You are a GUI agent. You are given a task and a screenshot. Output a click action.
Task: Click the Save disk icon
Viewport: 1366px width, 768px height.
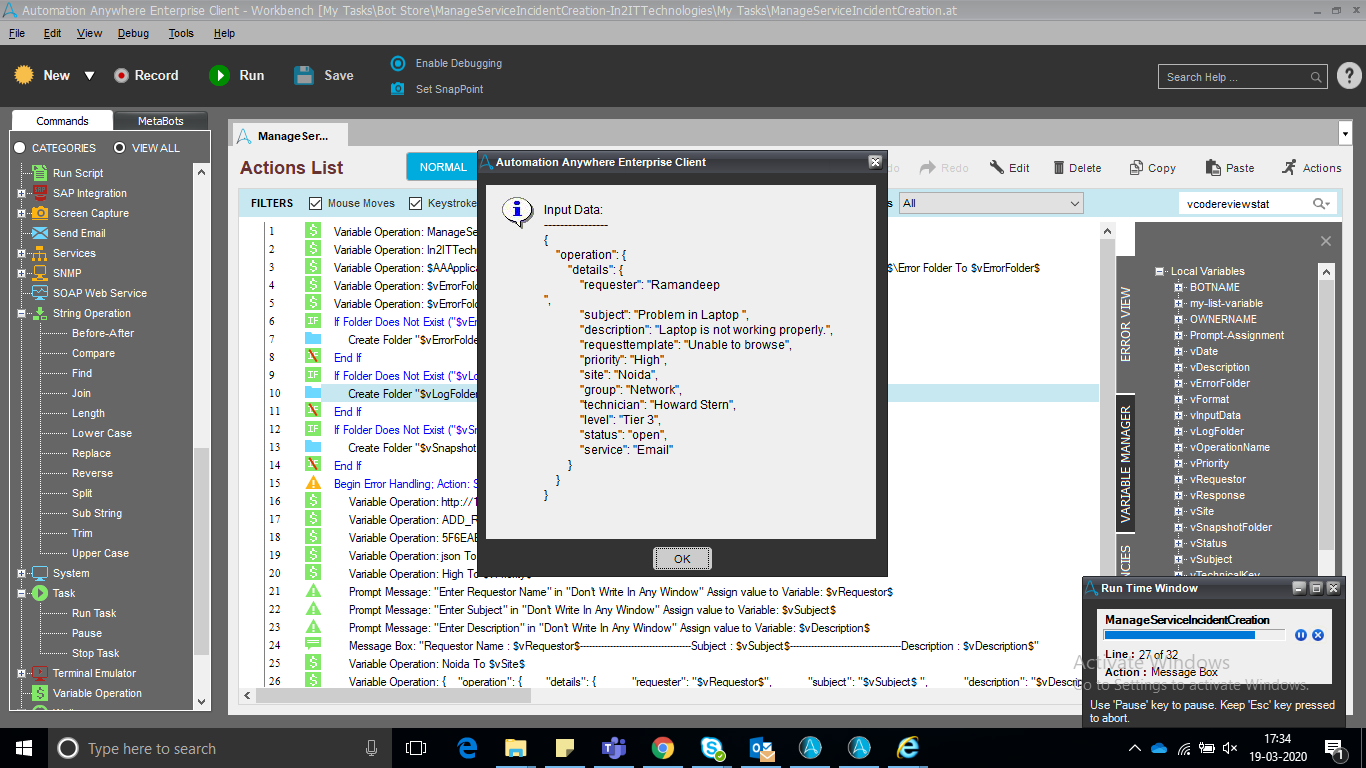pos(304,76)
